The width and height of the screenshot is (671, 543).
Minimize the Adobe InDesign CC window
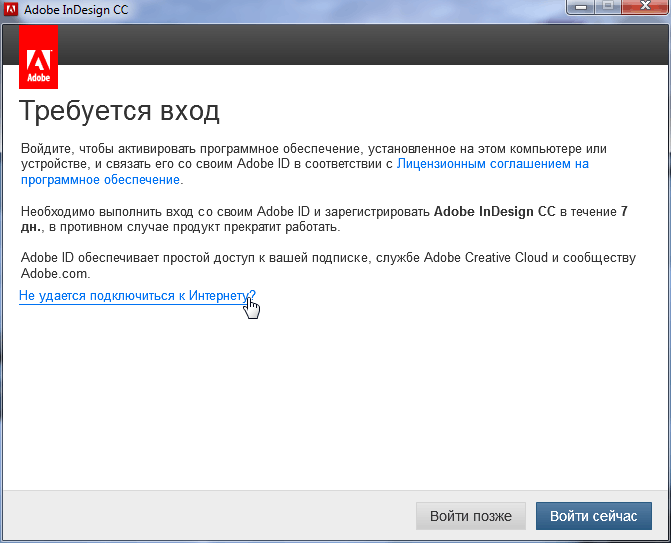pyautogui.click(x=581, y=7)
